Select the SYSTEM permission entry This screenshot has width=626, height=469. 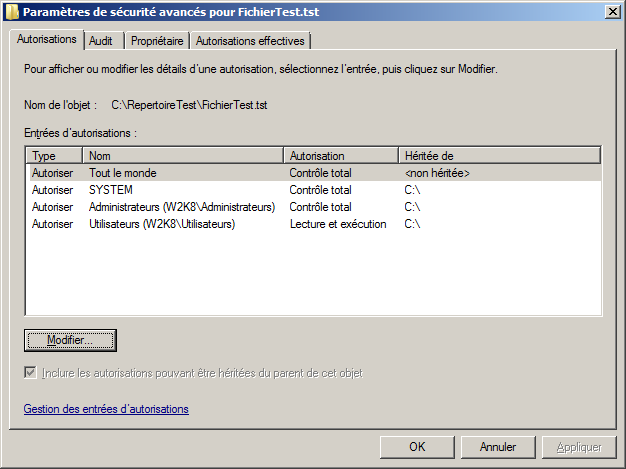coord(111,190)
